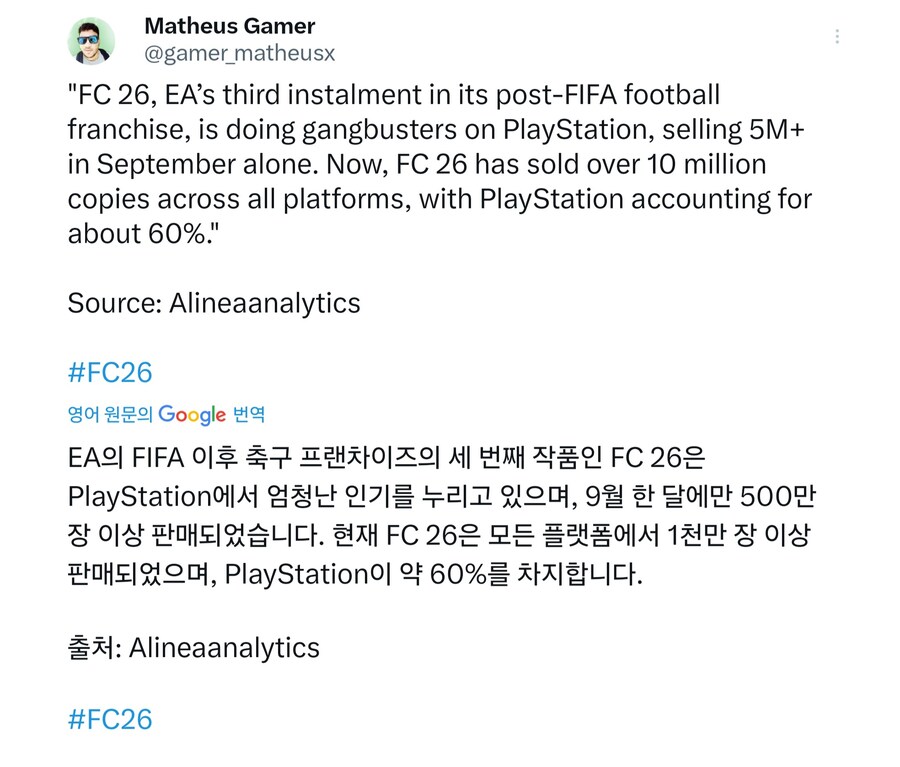Viewport: 900px width, 767px height.
Task: Open the tweet's three-dot more options menu
Action: [836, 37]
